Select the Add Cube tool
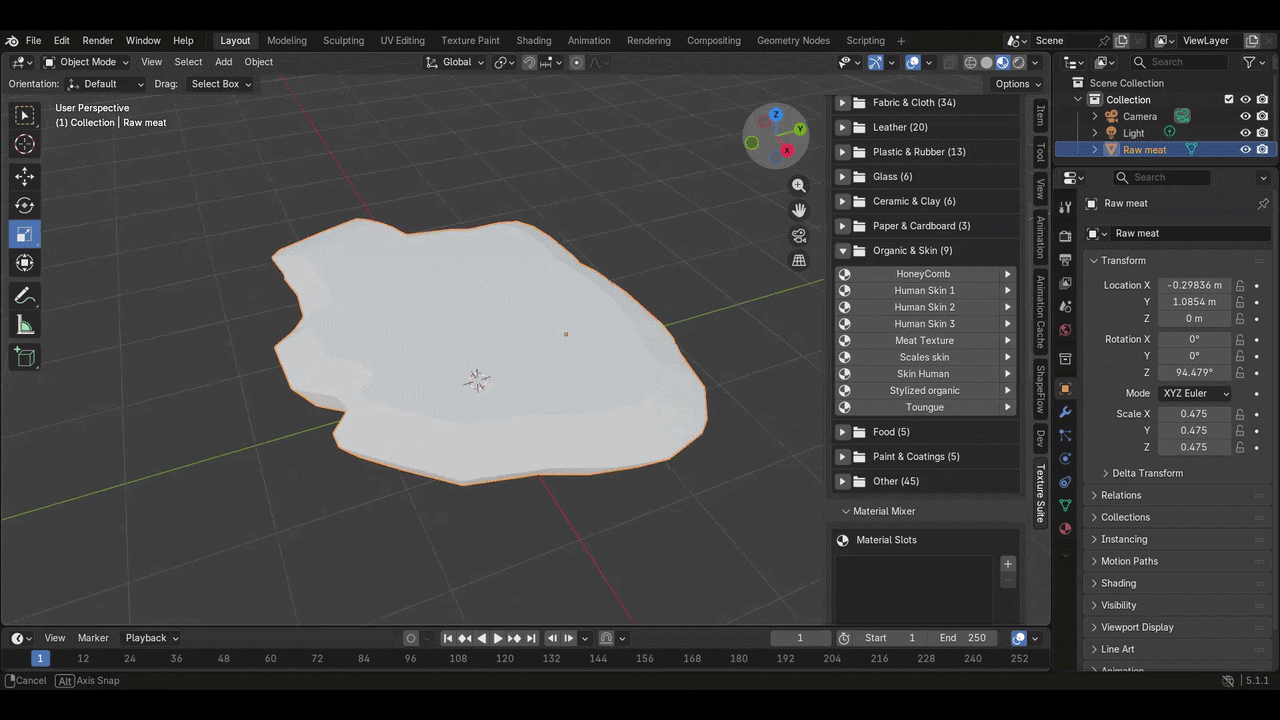 coord(25,357)
